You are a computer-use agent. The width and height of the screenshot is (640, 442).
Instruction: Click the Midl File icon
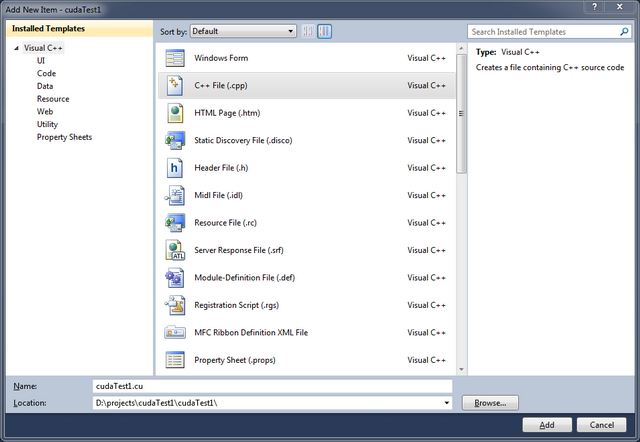[175, 195]
